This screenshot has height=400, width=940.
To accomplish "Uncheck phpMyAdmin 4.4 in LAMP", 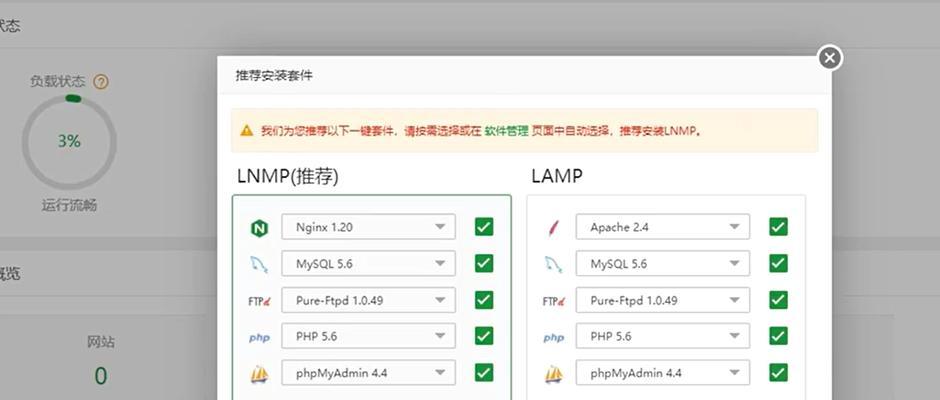I will [778, 372].
